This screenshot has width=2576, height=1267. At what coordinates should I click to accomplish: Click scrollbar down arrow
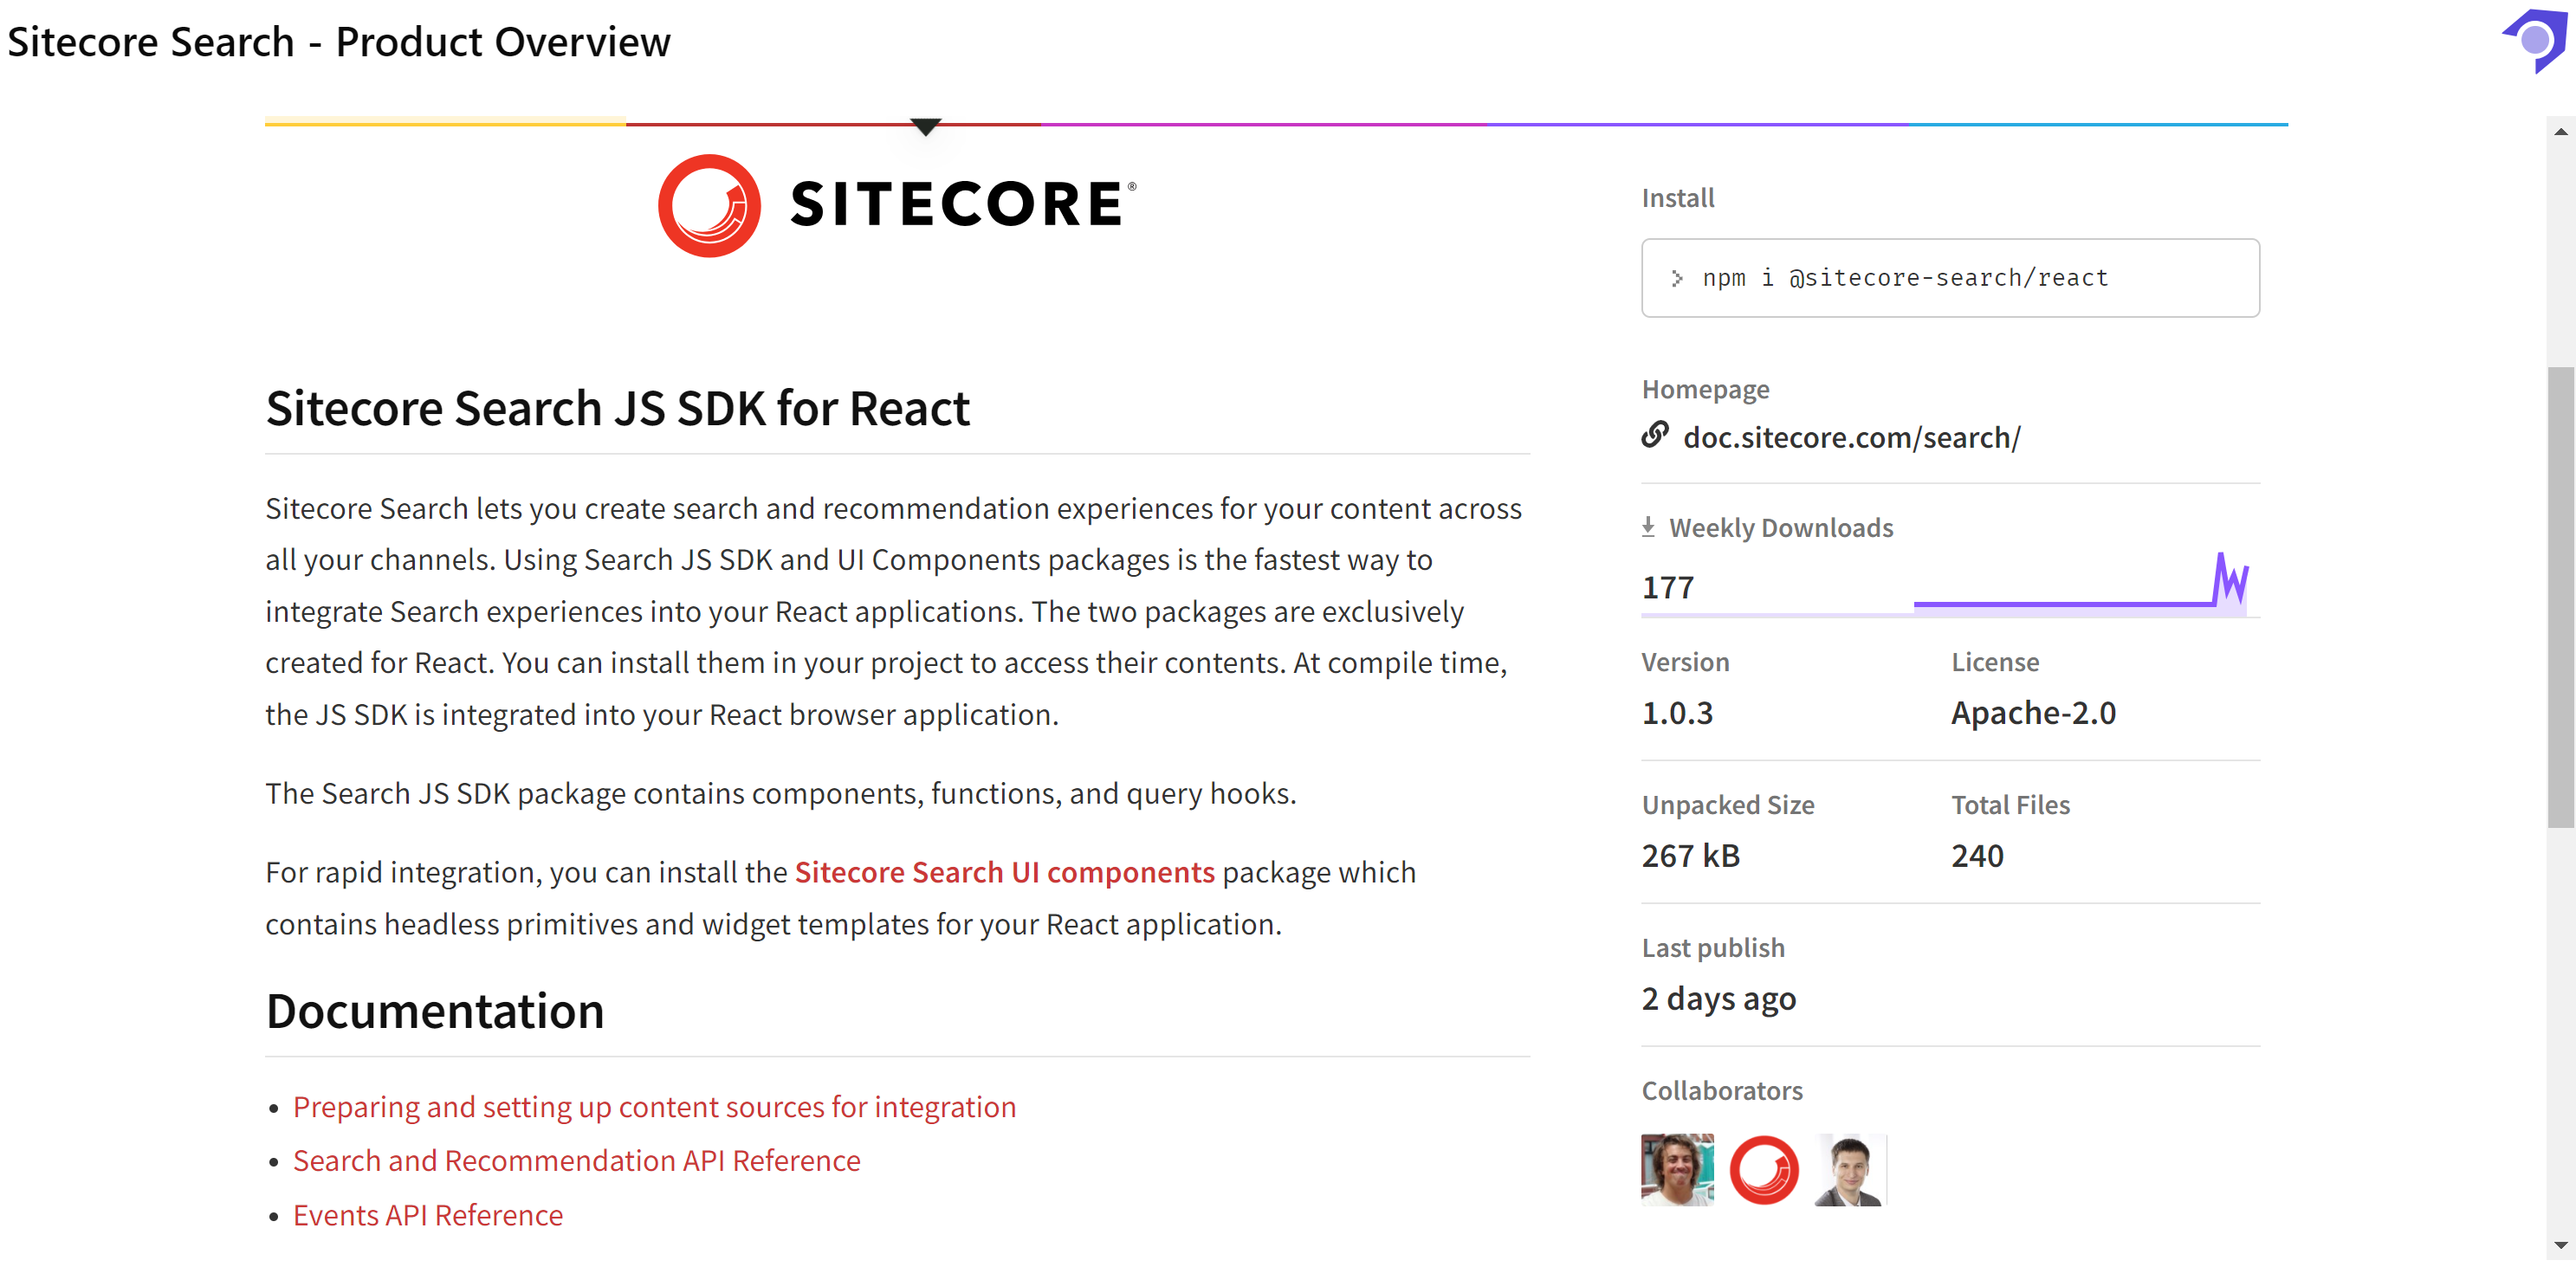(x=2560, y=1245)
